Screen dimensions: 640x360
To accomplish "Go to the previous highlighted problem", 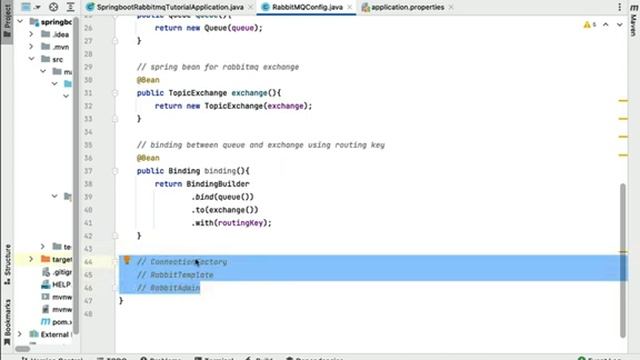I will click(606, 25).
